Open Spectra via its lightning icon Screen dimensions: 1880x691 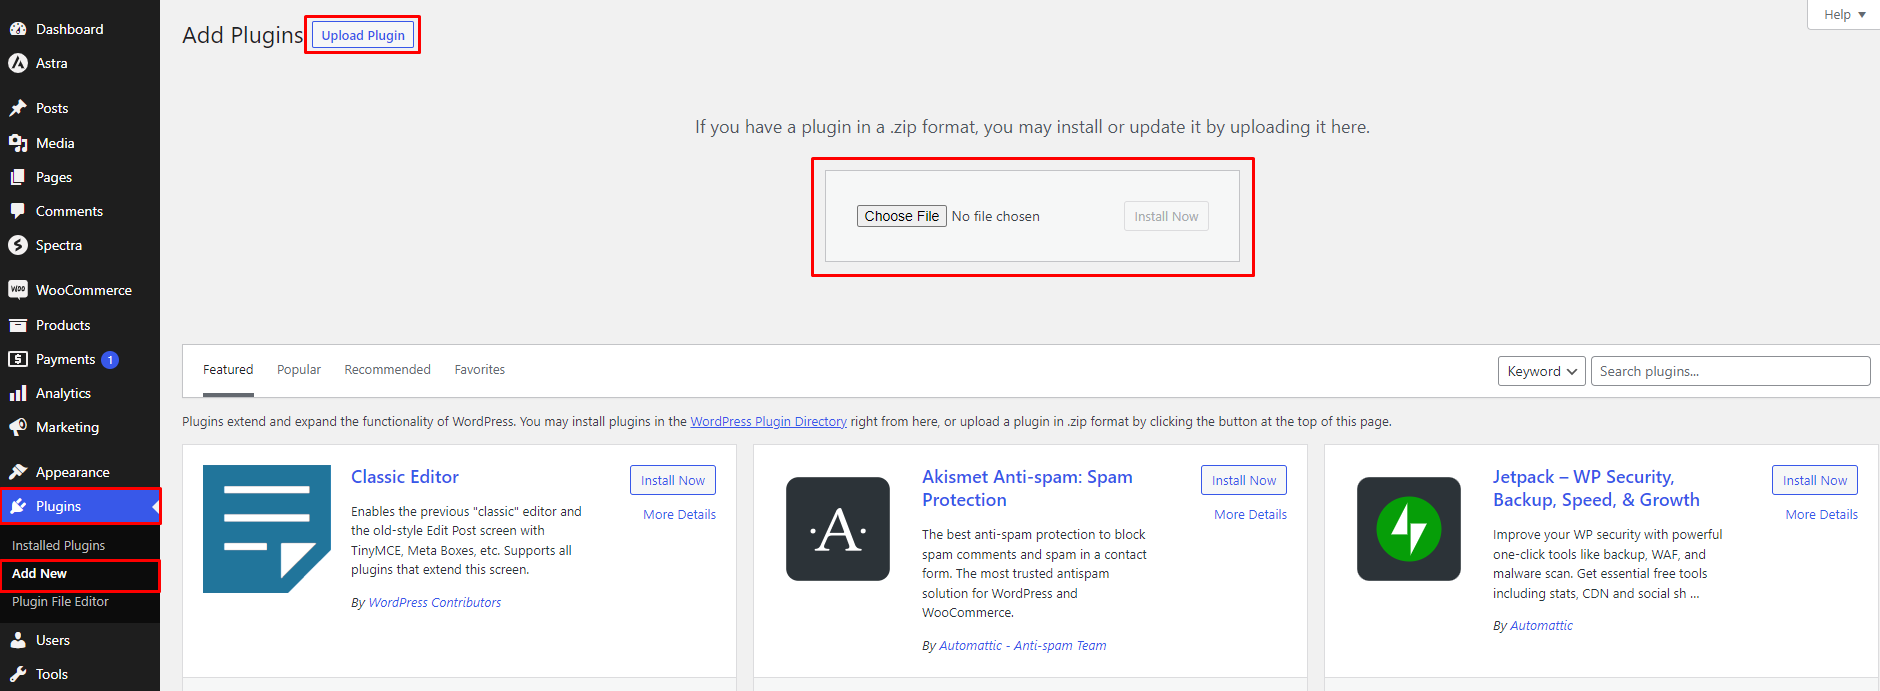pos(18,245)
